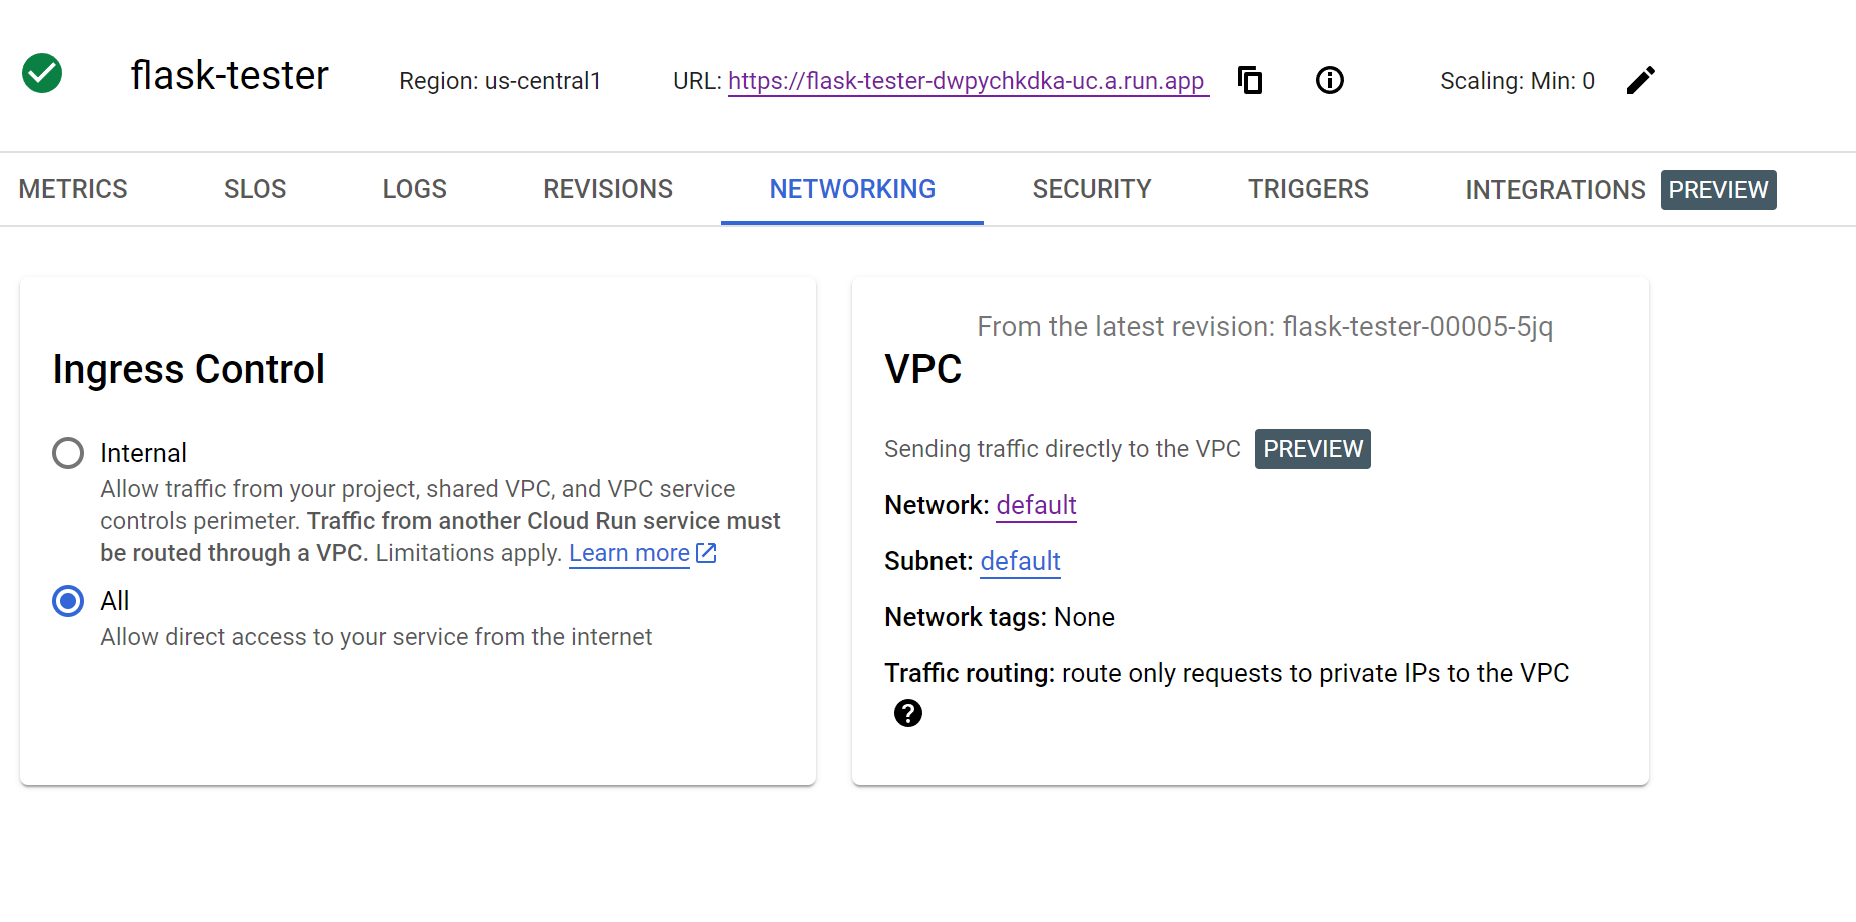Open the URL info icon
Viewport: 1856px width, 922px height.
pos(1329,80)
